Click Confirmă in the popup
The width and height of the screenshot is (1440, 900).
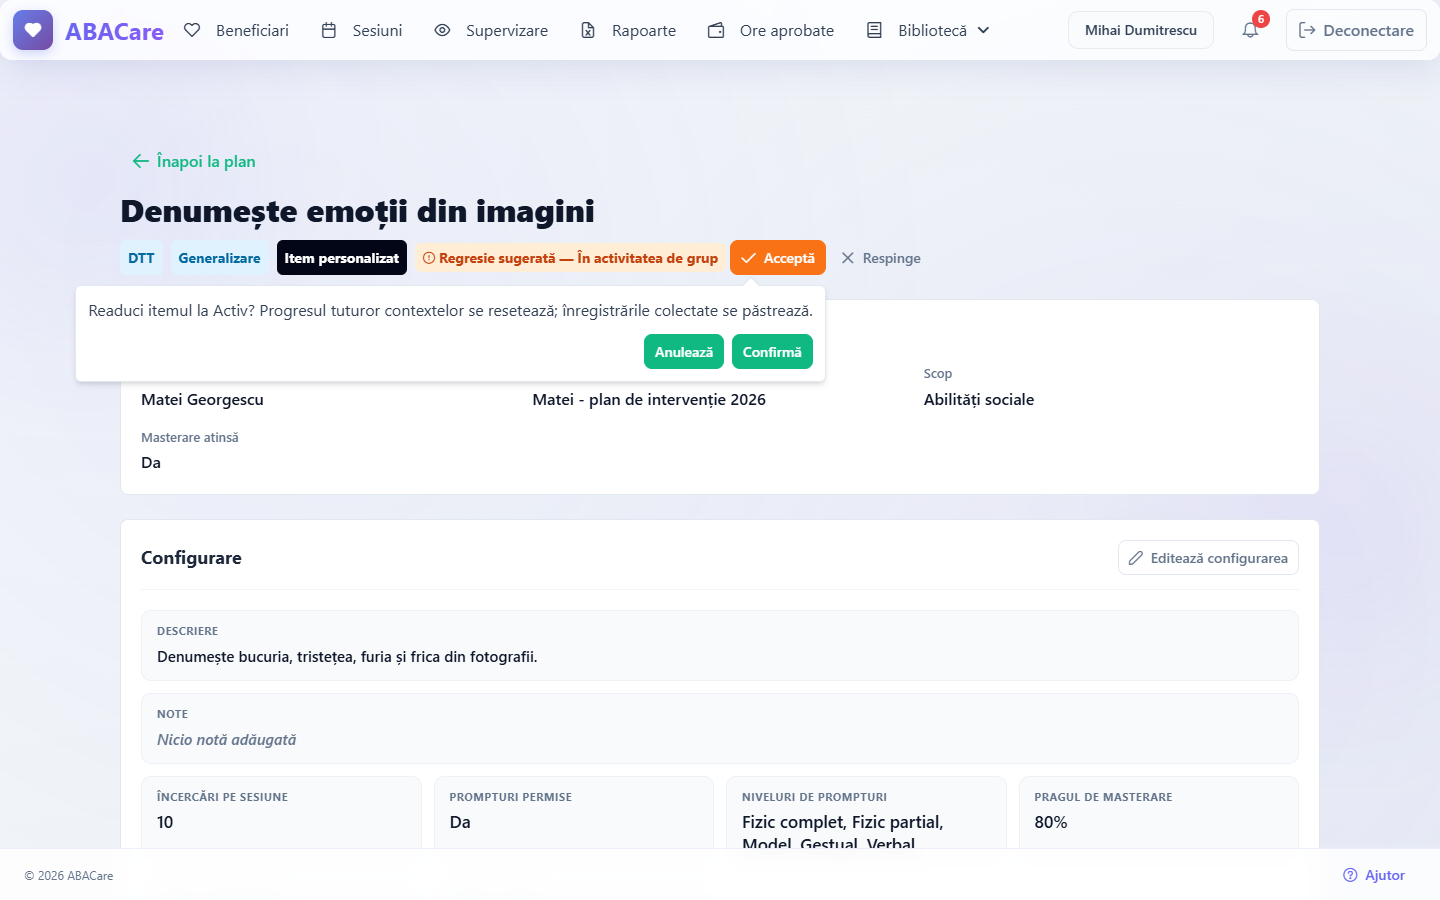772,352
